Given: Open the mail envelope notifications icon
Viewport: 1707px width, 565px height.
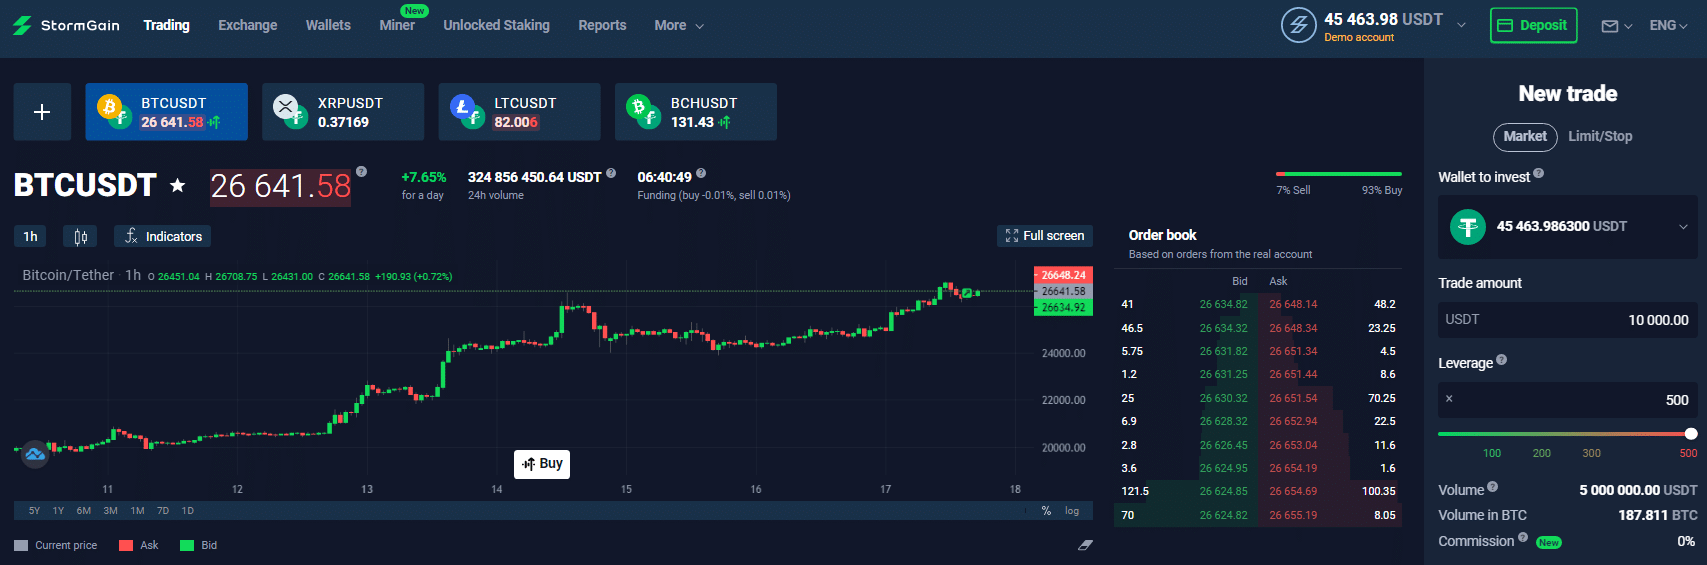Looking at the screenshot, I should click(1610, 26).
